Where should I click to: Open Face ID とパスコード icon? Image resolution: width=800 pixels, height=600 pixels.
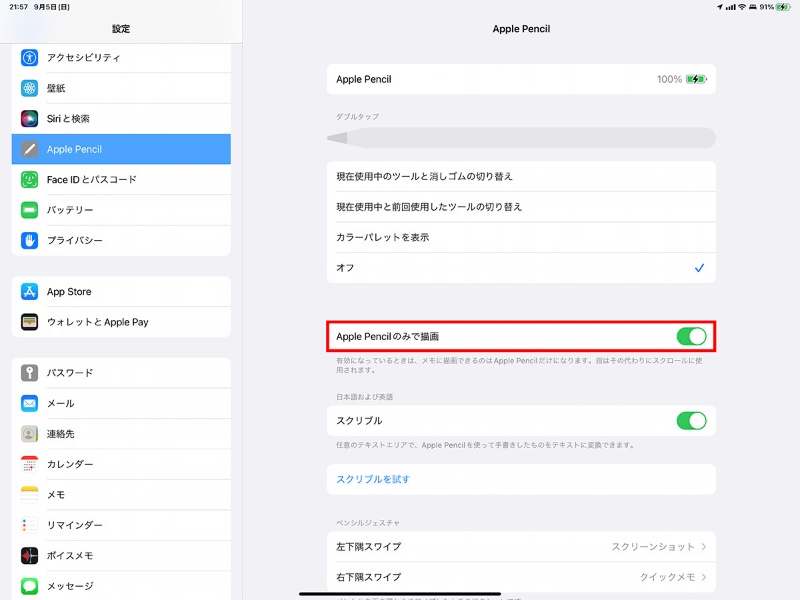[x=30, y=180]
